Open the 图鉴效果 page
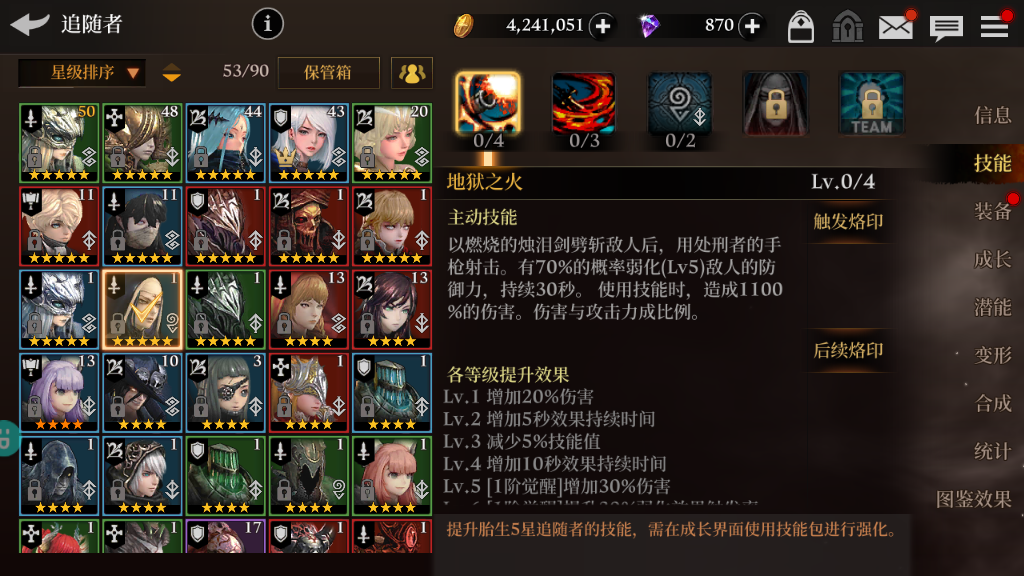 (x=974, y=500)
